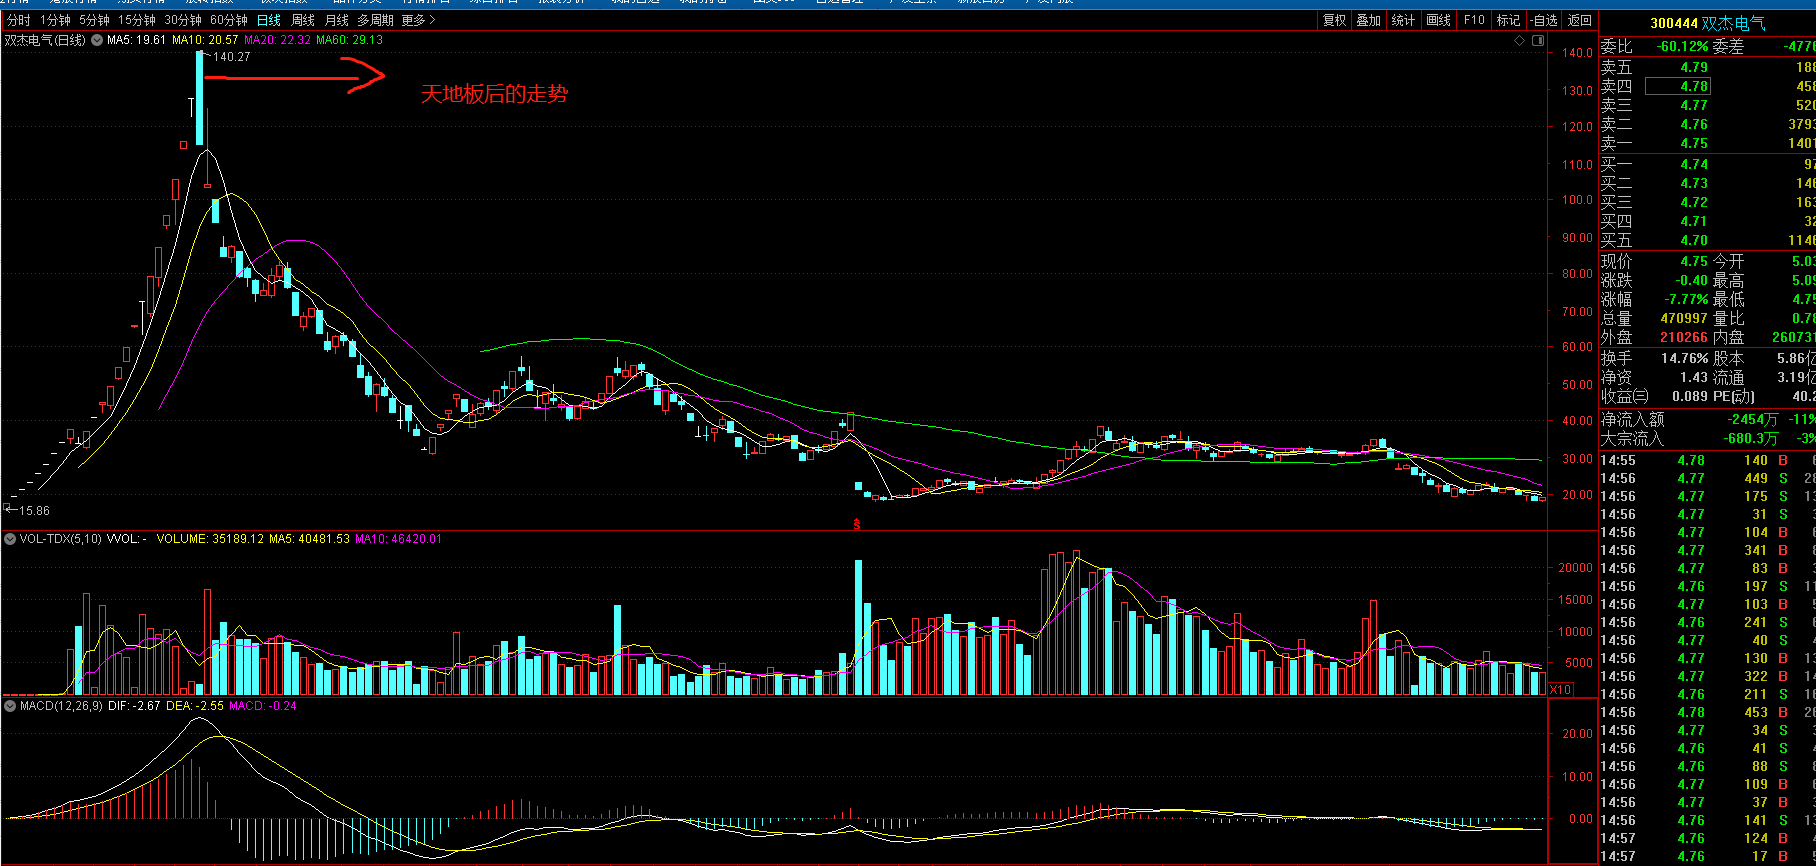This screenshot has height=866, width=1816.
Task: Click the 复权 price adjustment button
Action: click(1335, 20)
